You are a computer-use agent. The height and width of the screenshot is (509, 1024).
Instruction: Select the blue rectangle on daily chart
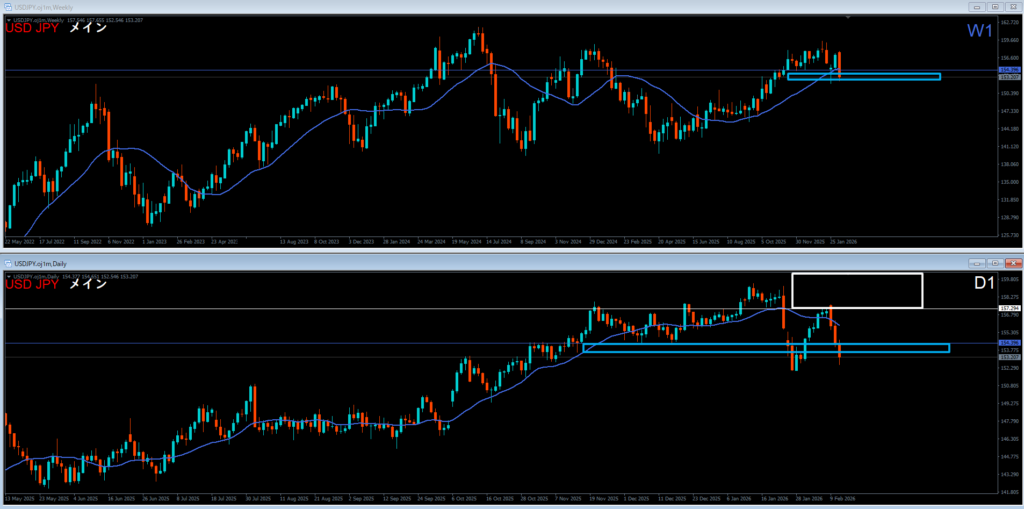[765, 348]
